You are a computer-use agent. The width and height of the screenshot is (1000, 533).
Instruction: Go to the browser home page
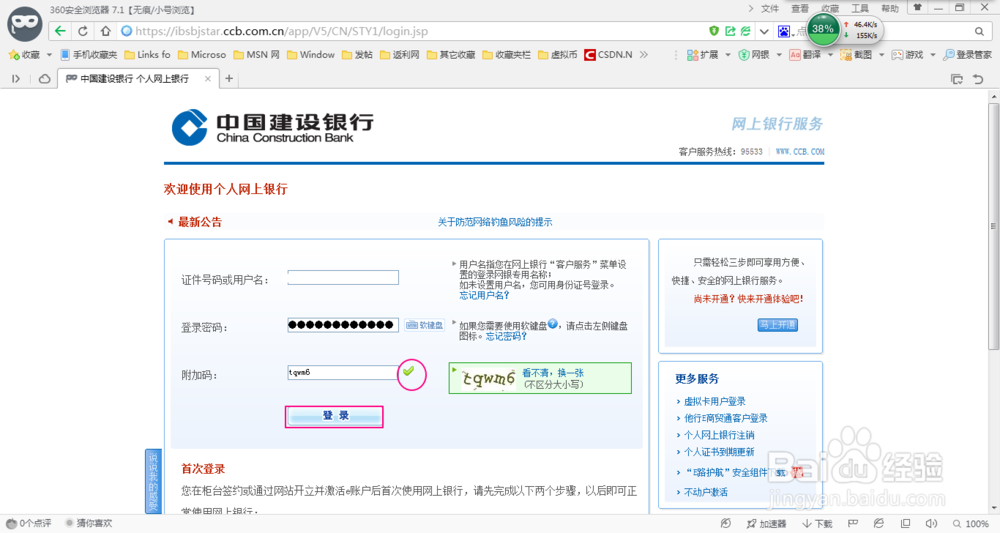[106, 31]
